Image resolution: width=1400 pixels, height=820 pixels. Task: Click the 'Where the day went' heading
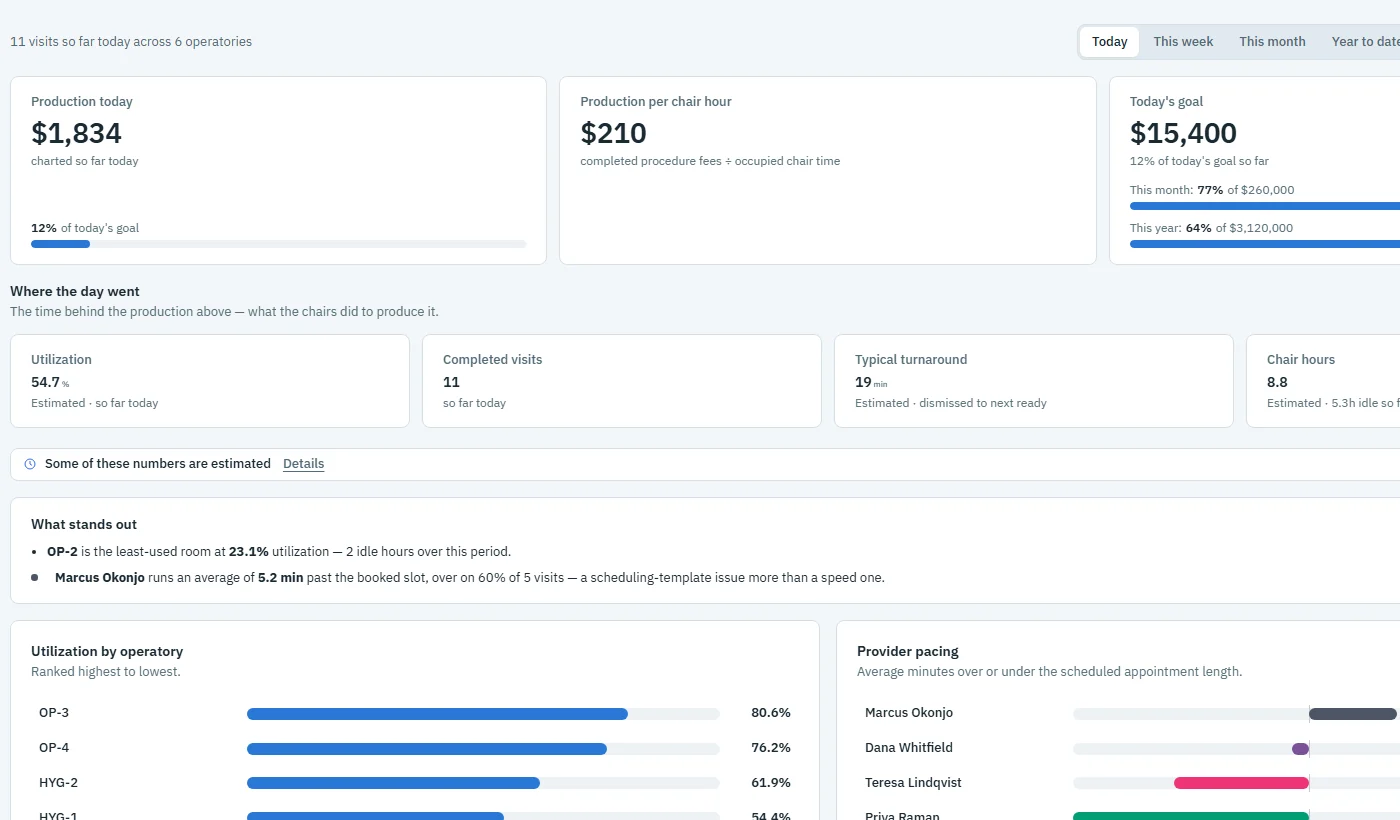tap(75, 292)
